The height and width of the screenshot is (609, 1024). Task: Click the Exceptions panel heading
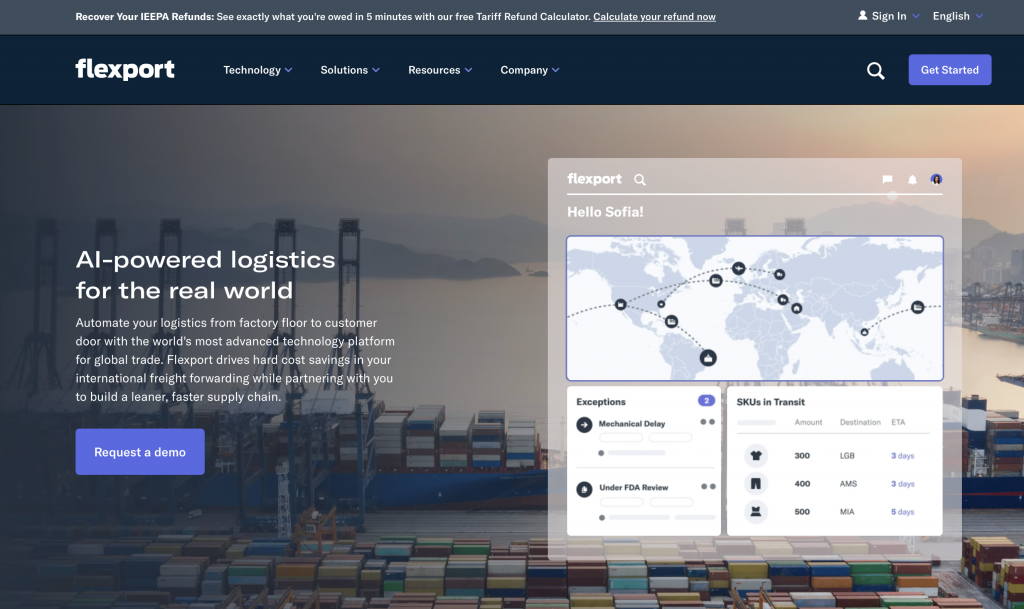[601, 401]
